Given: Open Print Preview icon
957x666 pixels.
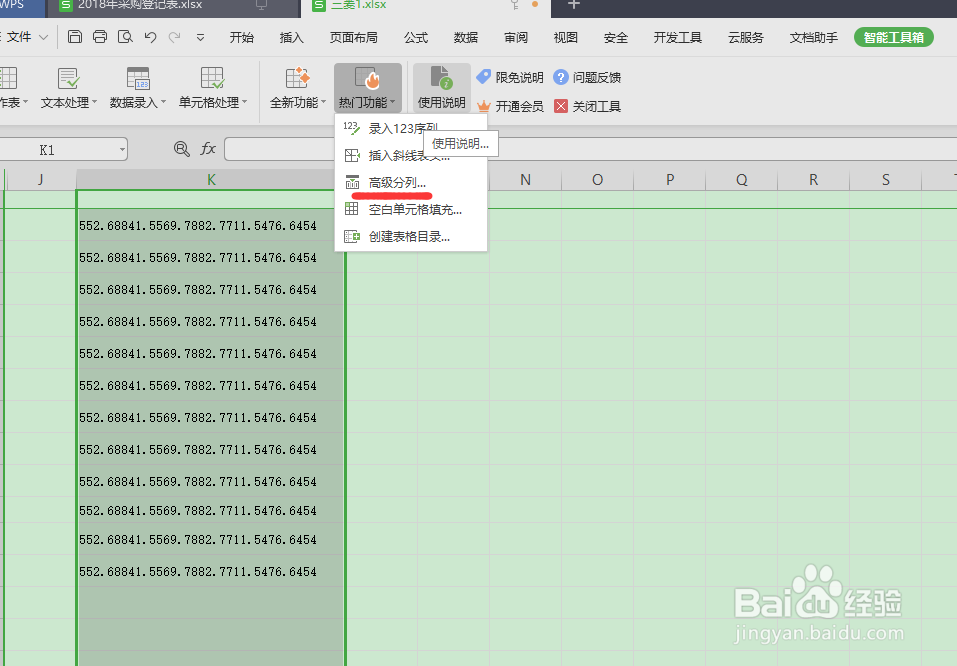Looking at the screenshot, I should pyautogui.click(x=125, y=37).
